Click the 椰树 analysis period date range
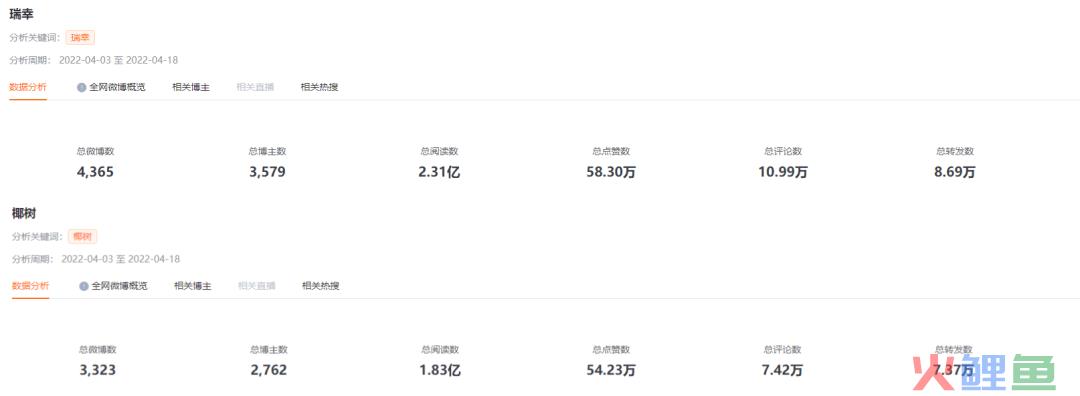The height and width of the screenshot is (396, 1080). pyautogui.click(x=121, y=259)
